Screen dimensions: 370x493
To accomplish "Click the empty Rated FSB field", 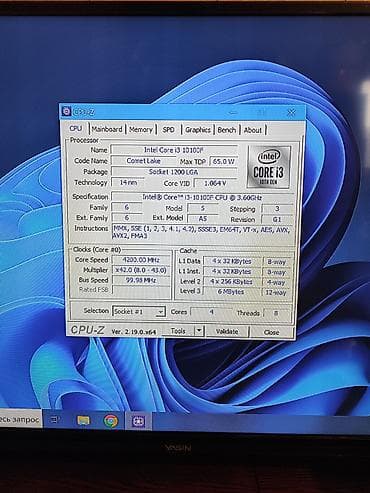I will click(141, 290).
